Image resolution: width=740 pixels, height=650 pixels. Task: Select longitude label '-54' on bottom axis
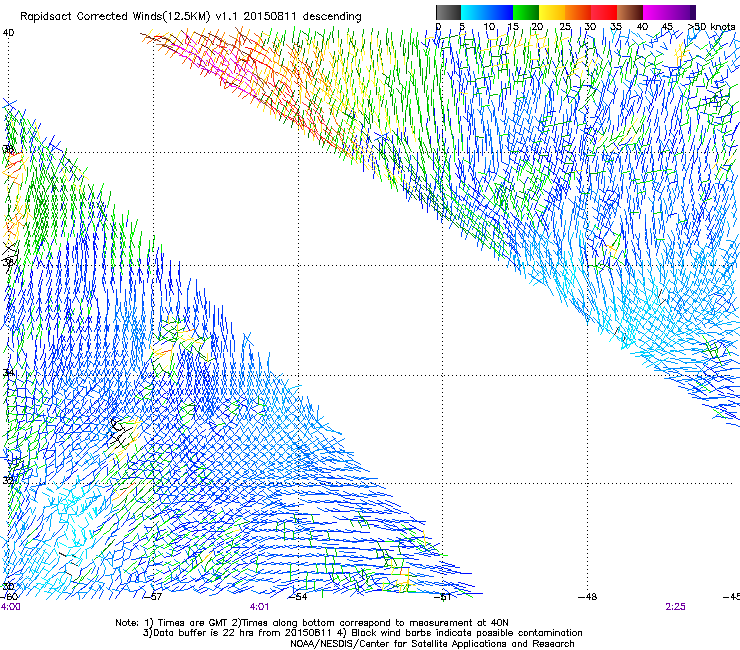(x=298, y=597)
